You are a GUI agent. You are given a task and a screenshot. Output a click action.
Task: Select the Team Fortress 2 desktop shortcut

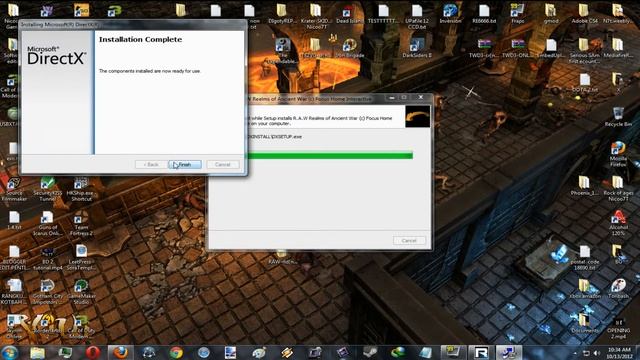(x=81, y=223)
